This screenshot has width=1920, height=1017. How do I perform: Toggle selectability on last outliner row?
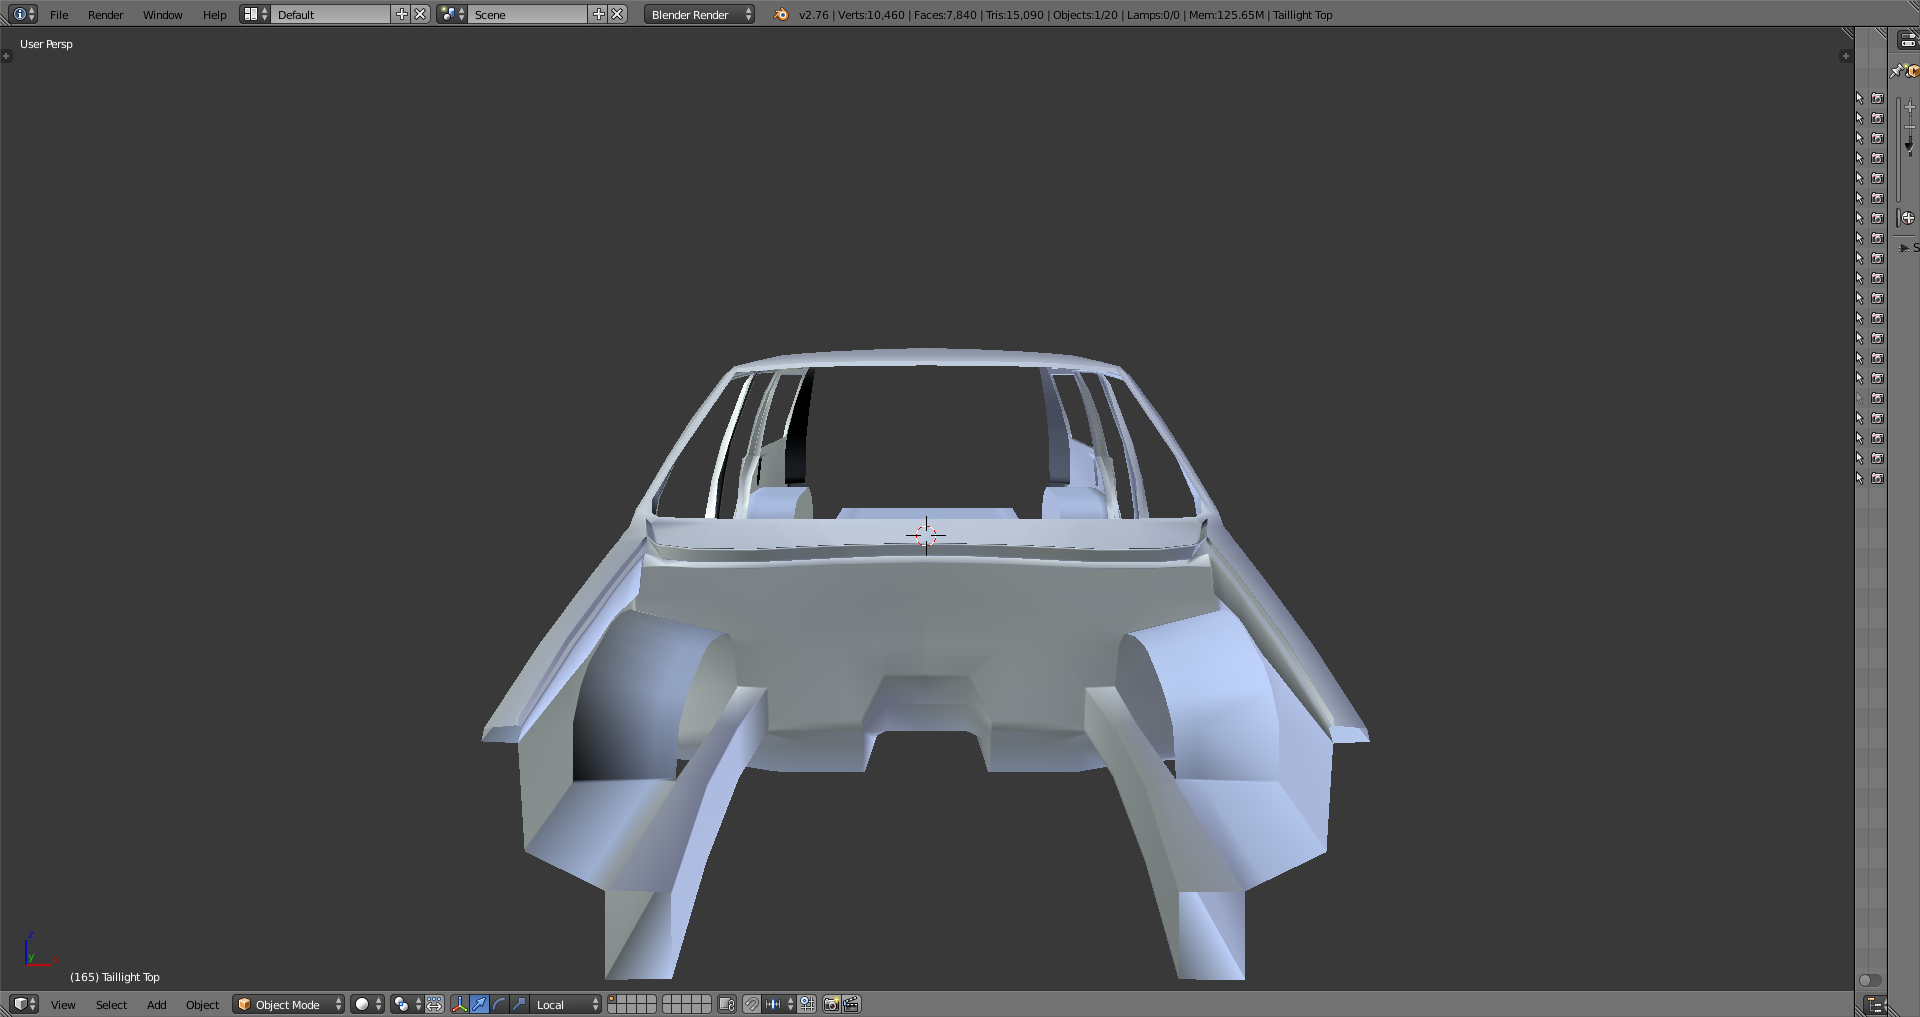tap(1860, 478)
